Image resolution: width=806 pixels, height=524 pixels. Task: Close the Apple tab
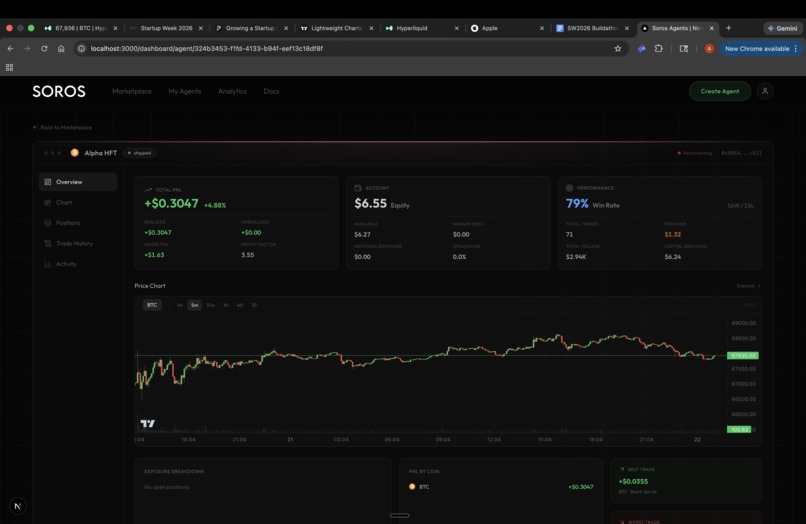pyautogui.click(x=542, y=28)
